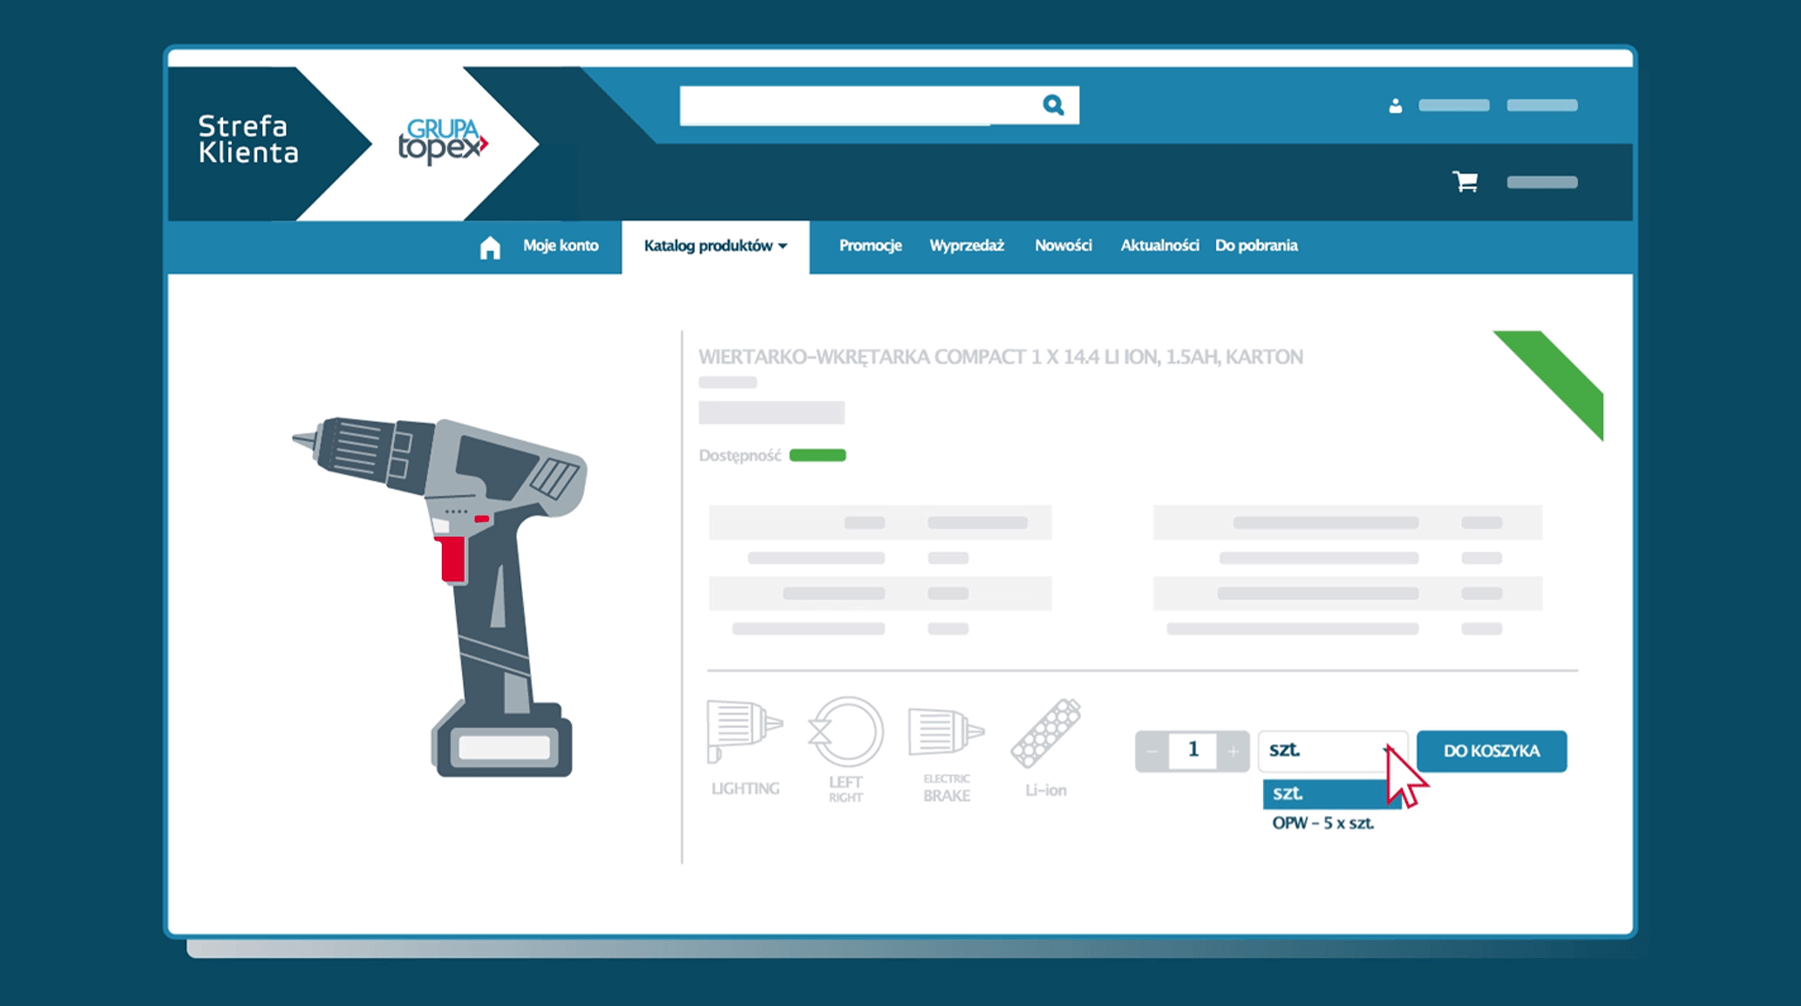
Task: Expand Katalog produktów dropdown menu
Action: [x=715, y=246]
